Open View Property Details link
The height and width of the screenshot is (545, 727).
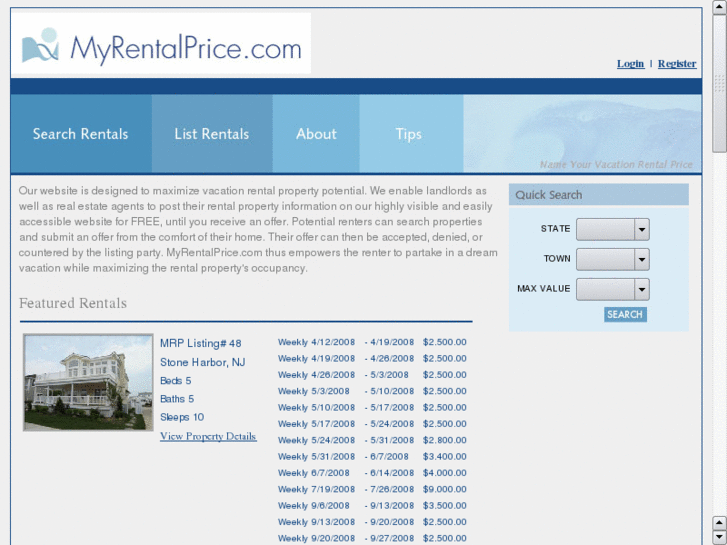[208, 436]
